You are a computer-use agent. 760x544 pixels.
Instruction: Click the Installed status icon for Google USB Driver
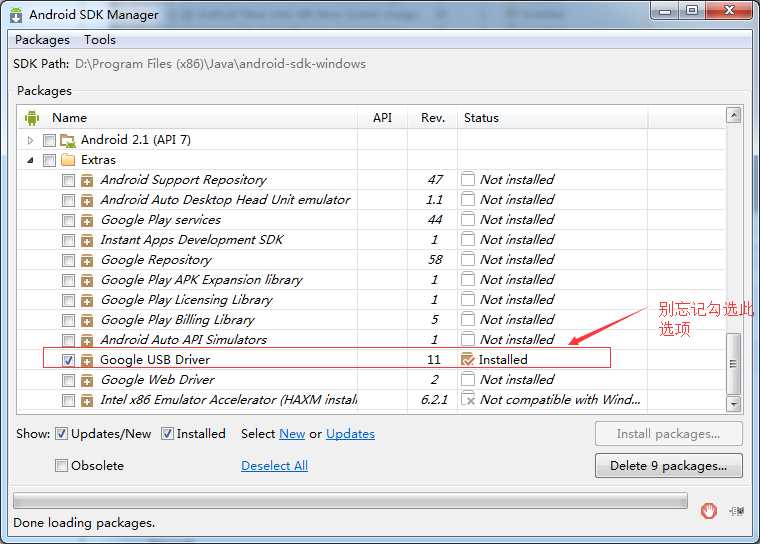(x=468, y=359)
